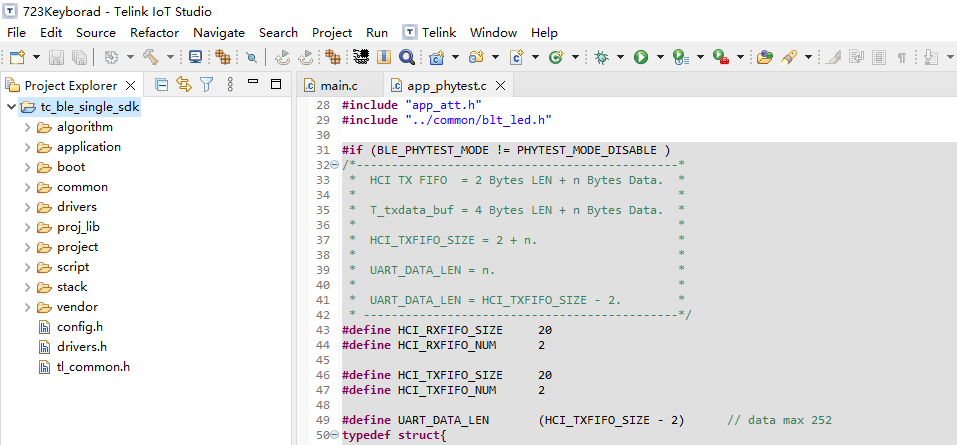This screenshot has height=445, width=957.
Task: Open the Navigate menu
Action: (219, 32)
